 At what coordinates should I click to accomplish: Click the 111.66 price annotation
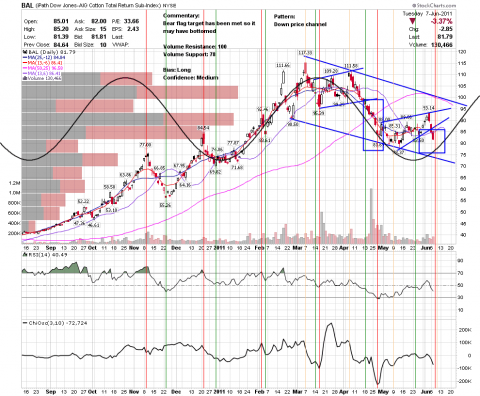283,65
